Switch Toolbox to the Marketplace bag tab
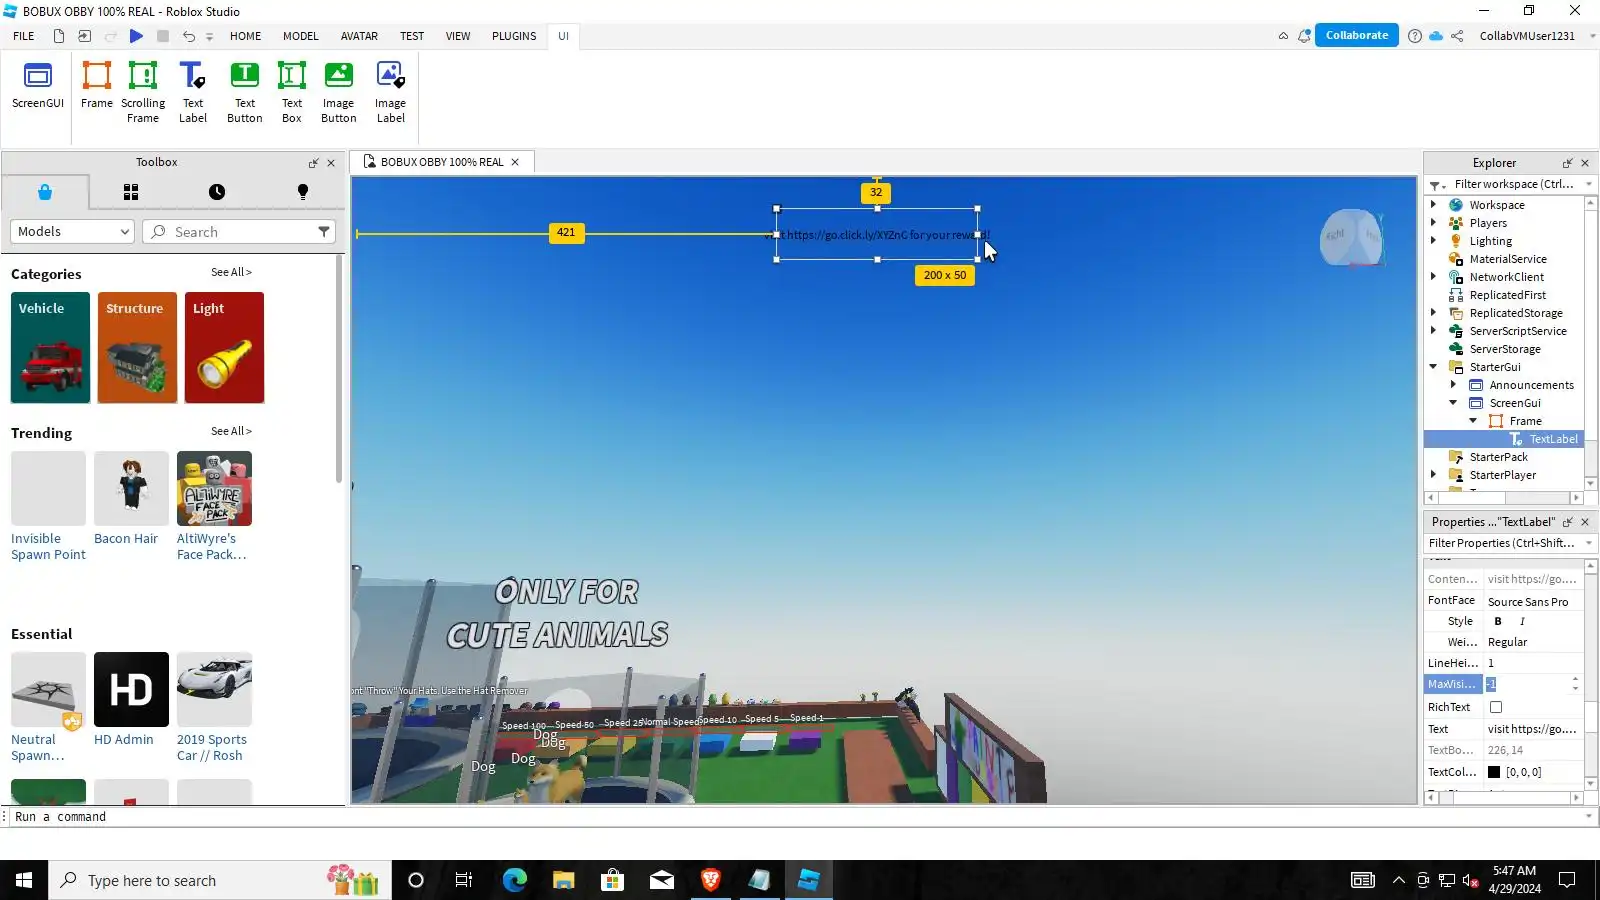 (45, 192)
